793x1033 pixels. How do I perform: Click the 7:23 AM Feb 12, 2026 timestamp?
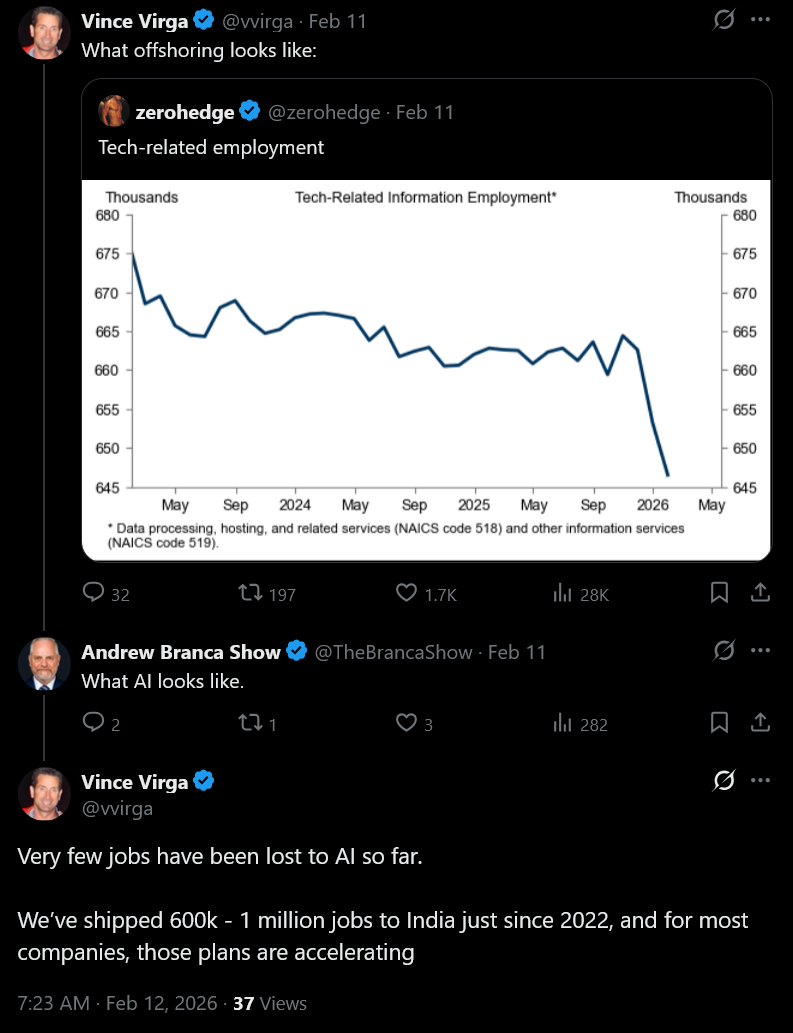(x=117, y=1003)
